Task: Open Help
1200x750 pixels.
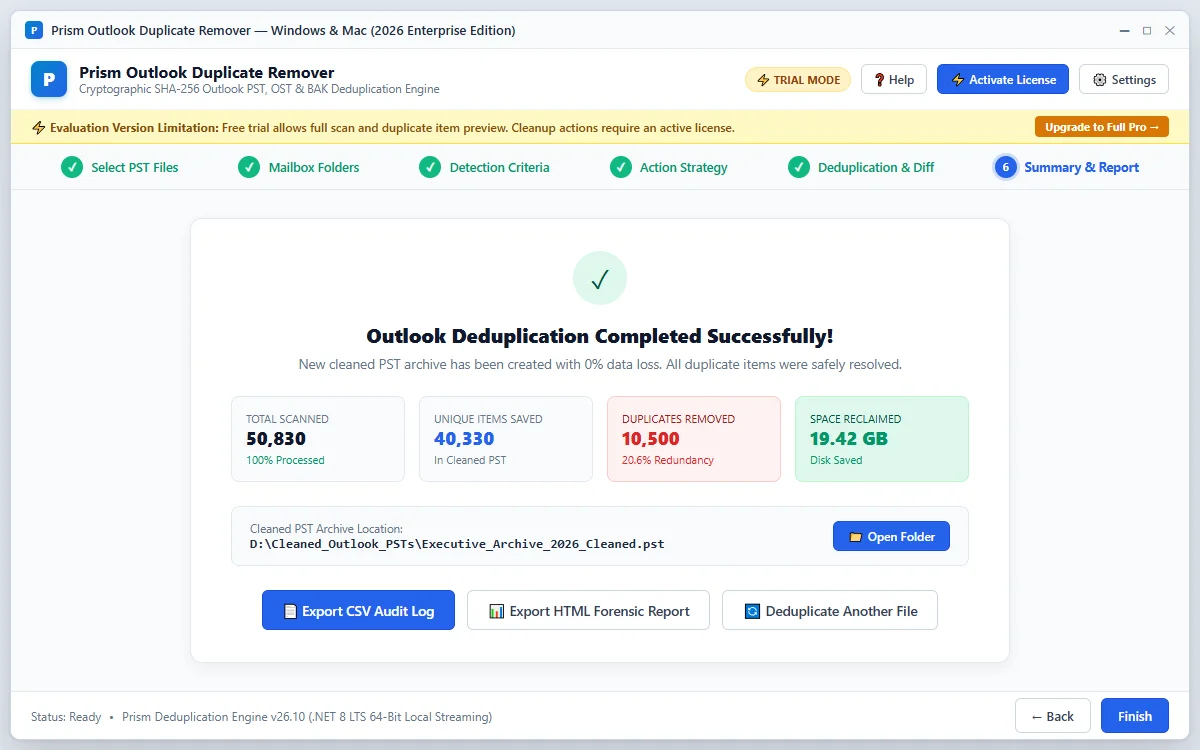Action: [x=894, y=80]
